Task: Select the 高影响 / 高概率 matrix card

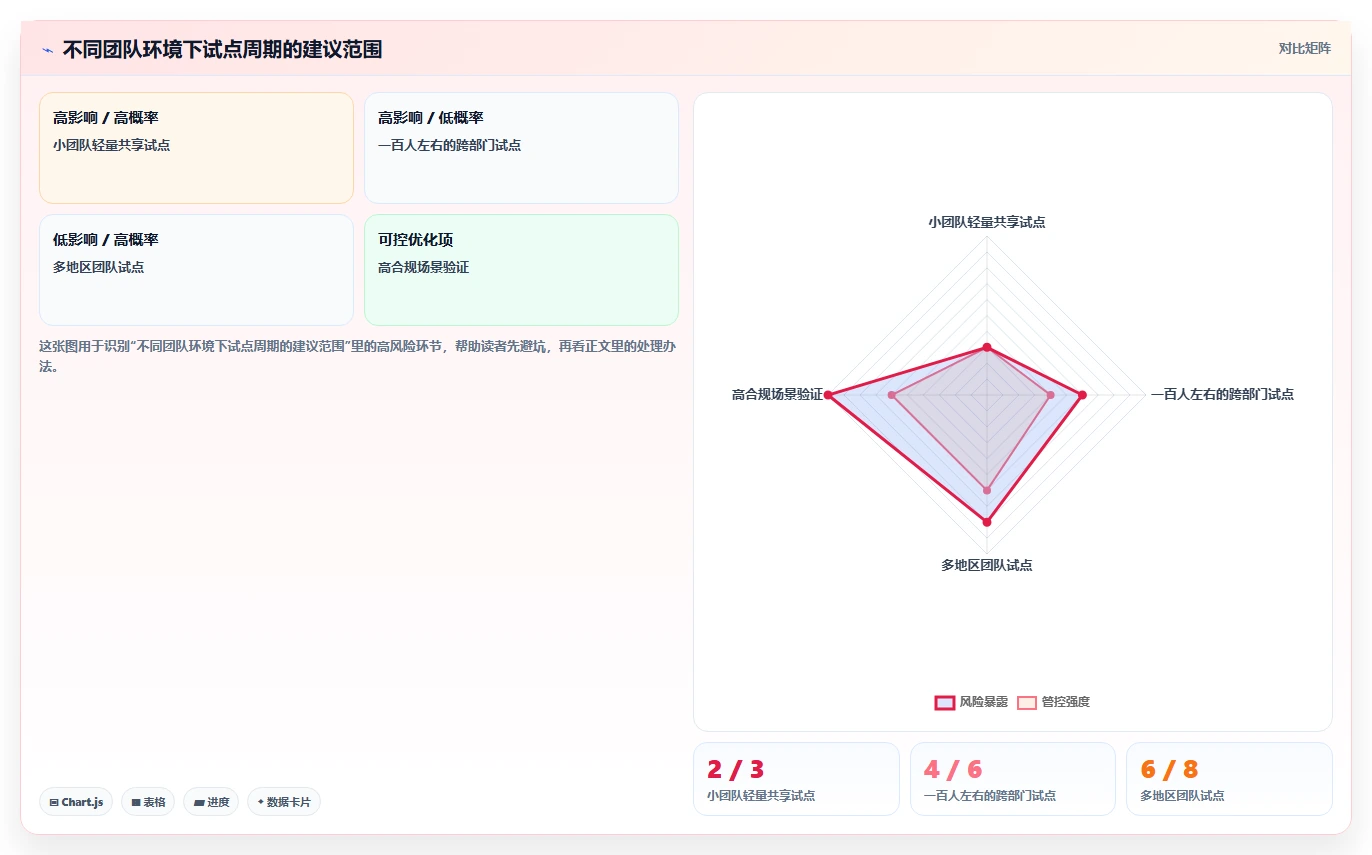Action: (196, 148)
